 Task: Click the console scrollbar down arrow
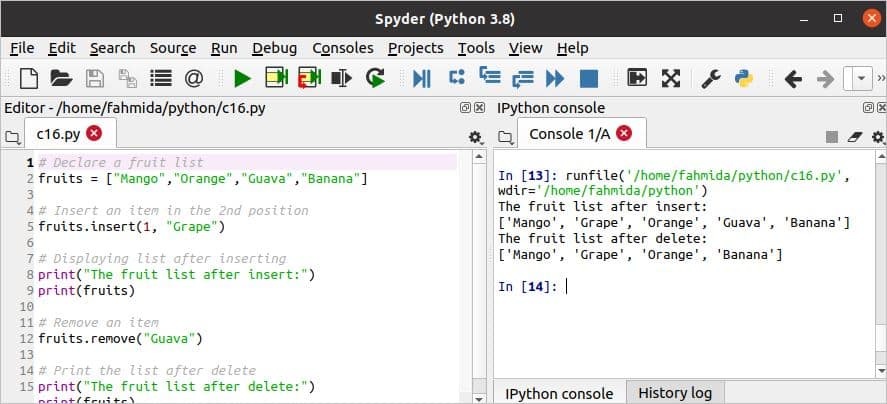tap(881, 371)
